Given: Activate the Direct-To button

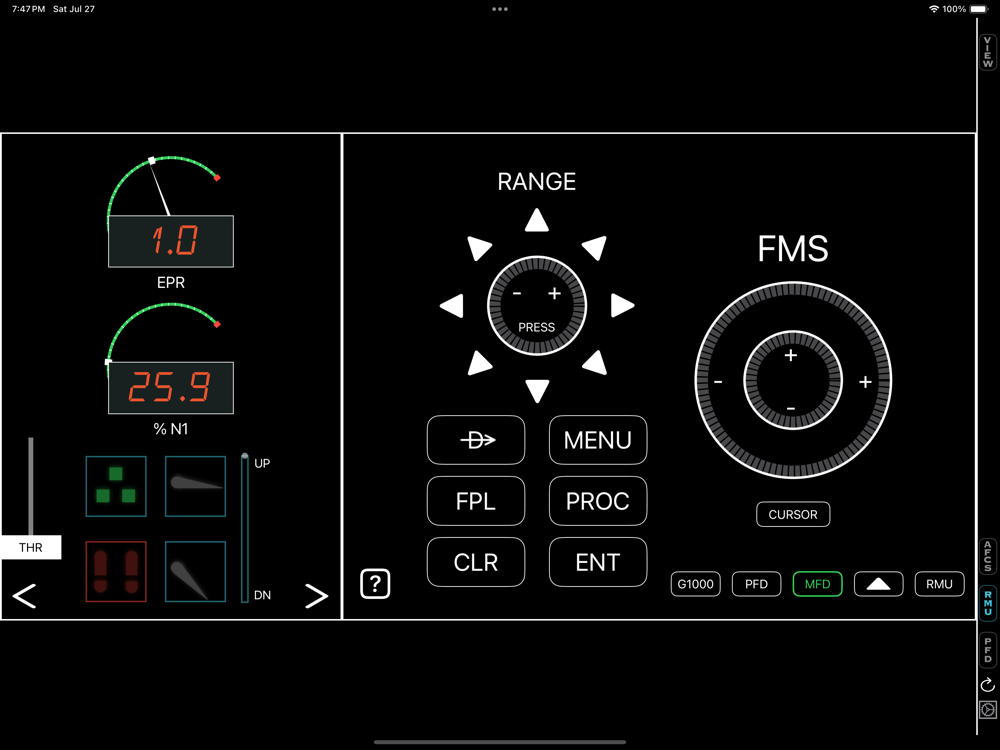Looking at the screenshot, I should point(476,440).
